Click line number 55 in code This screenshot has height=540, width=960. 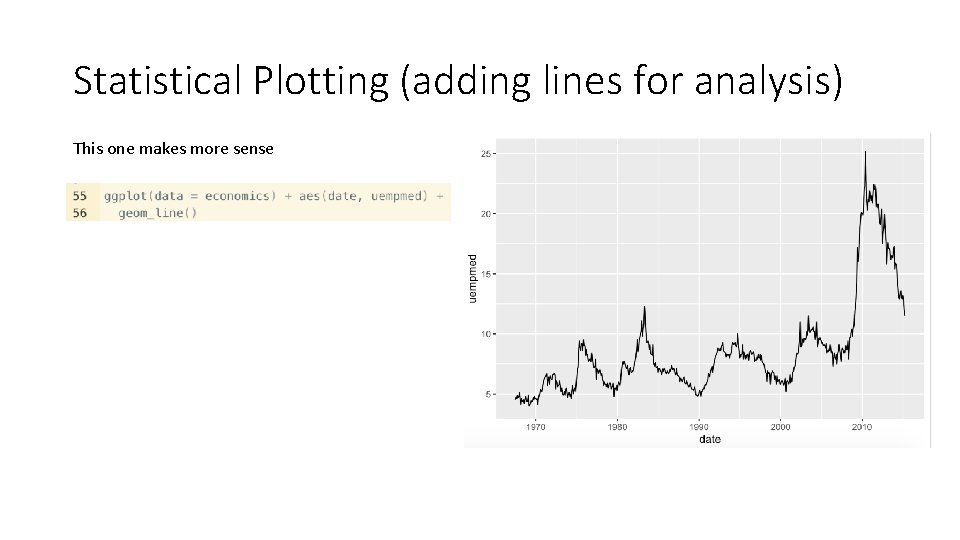(x=80, y=196)
